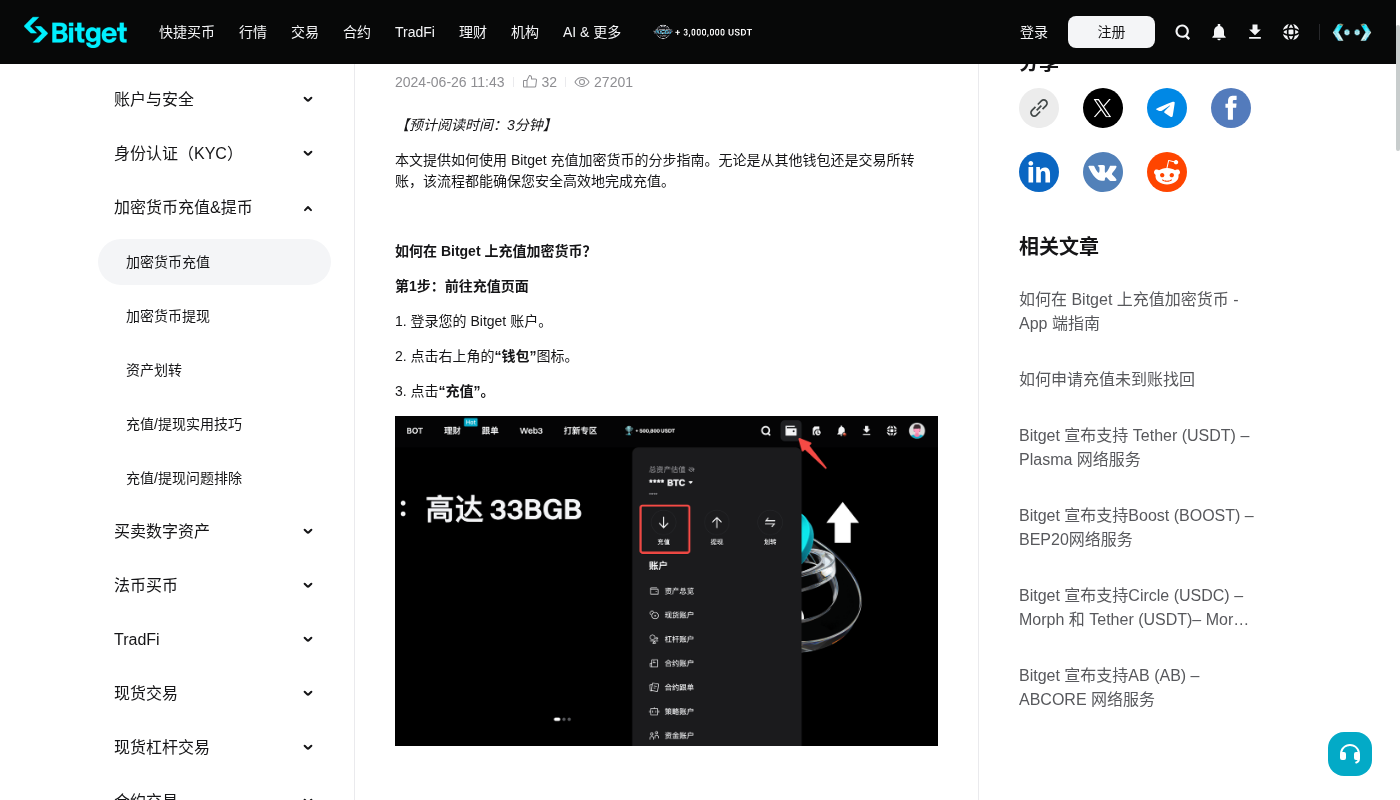This screenshot has height=800, width=1400.
Task: Open article about Tether (USDT) Plasma 网络服务
Action: pos(1134,447)
